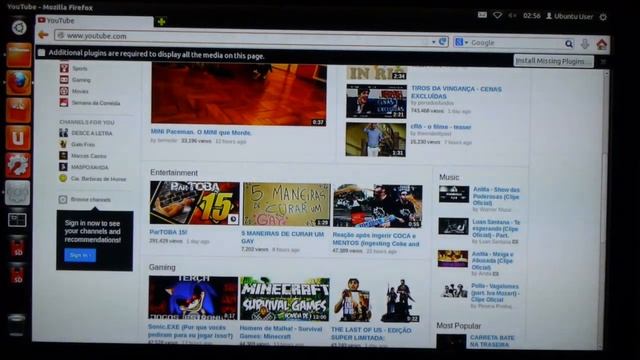Click the Gaming category icon in sidebar
The height and width of the screenshot is (360, 640).
pyautogui.click(x=64, y=80)
